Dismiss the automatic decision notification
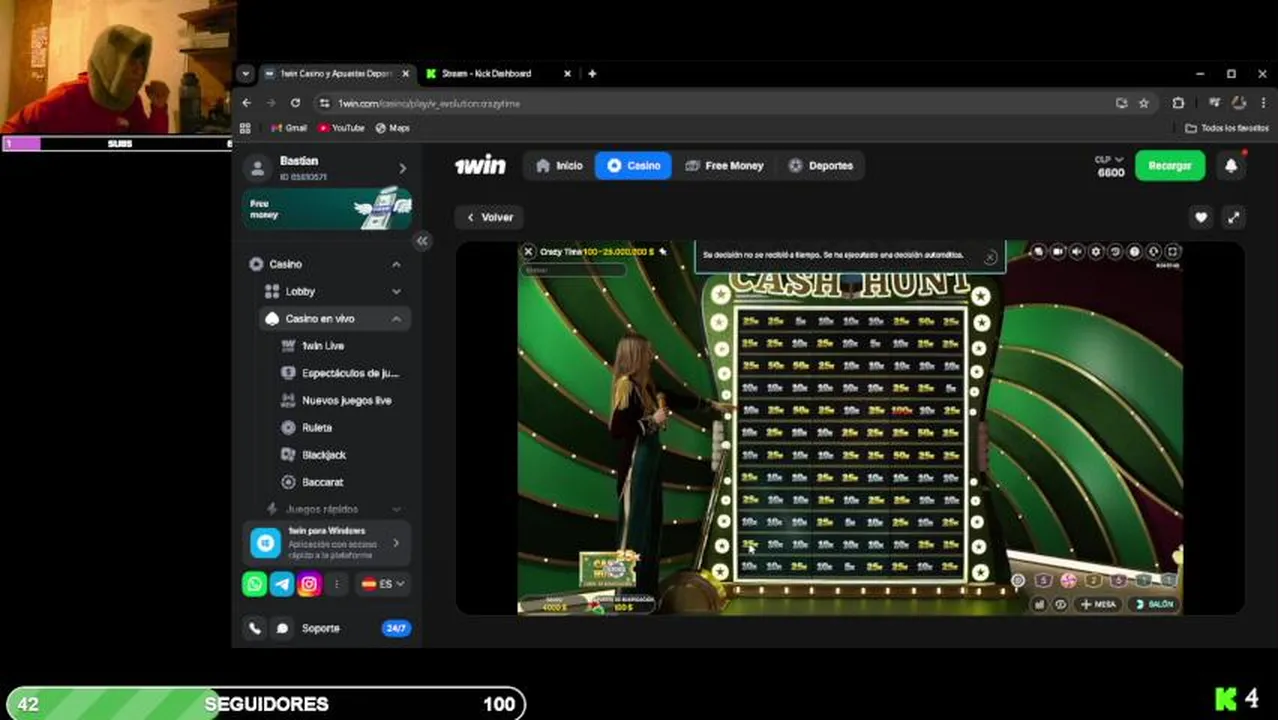 click(x=990, y=257)
